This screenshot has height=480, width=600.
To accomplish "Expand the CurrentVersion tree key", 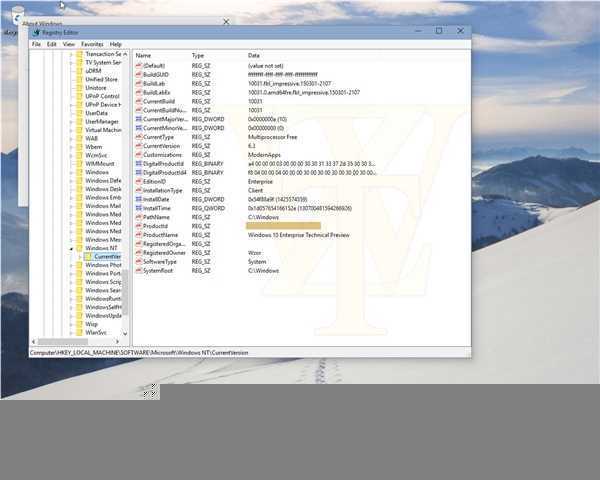I will point(80,256).
